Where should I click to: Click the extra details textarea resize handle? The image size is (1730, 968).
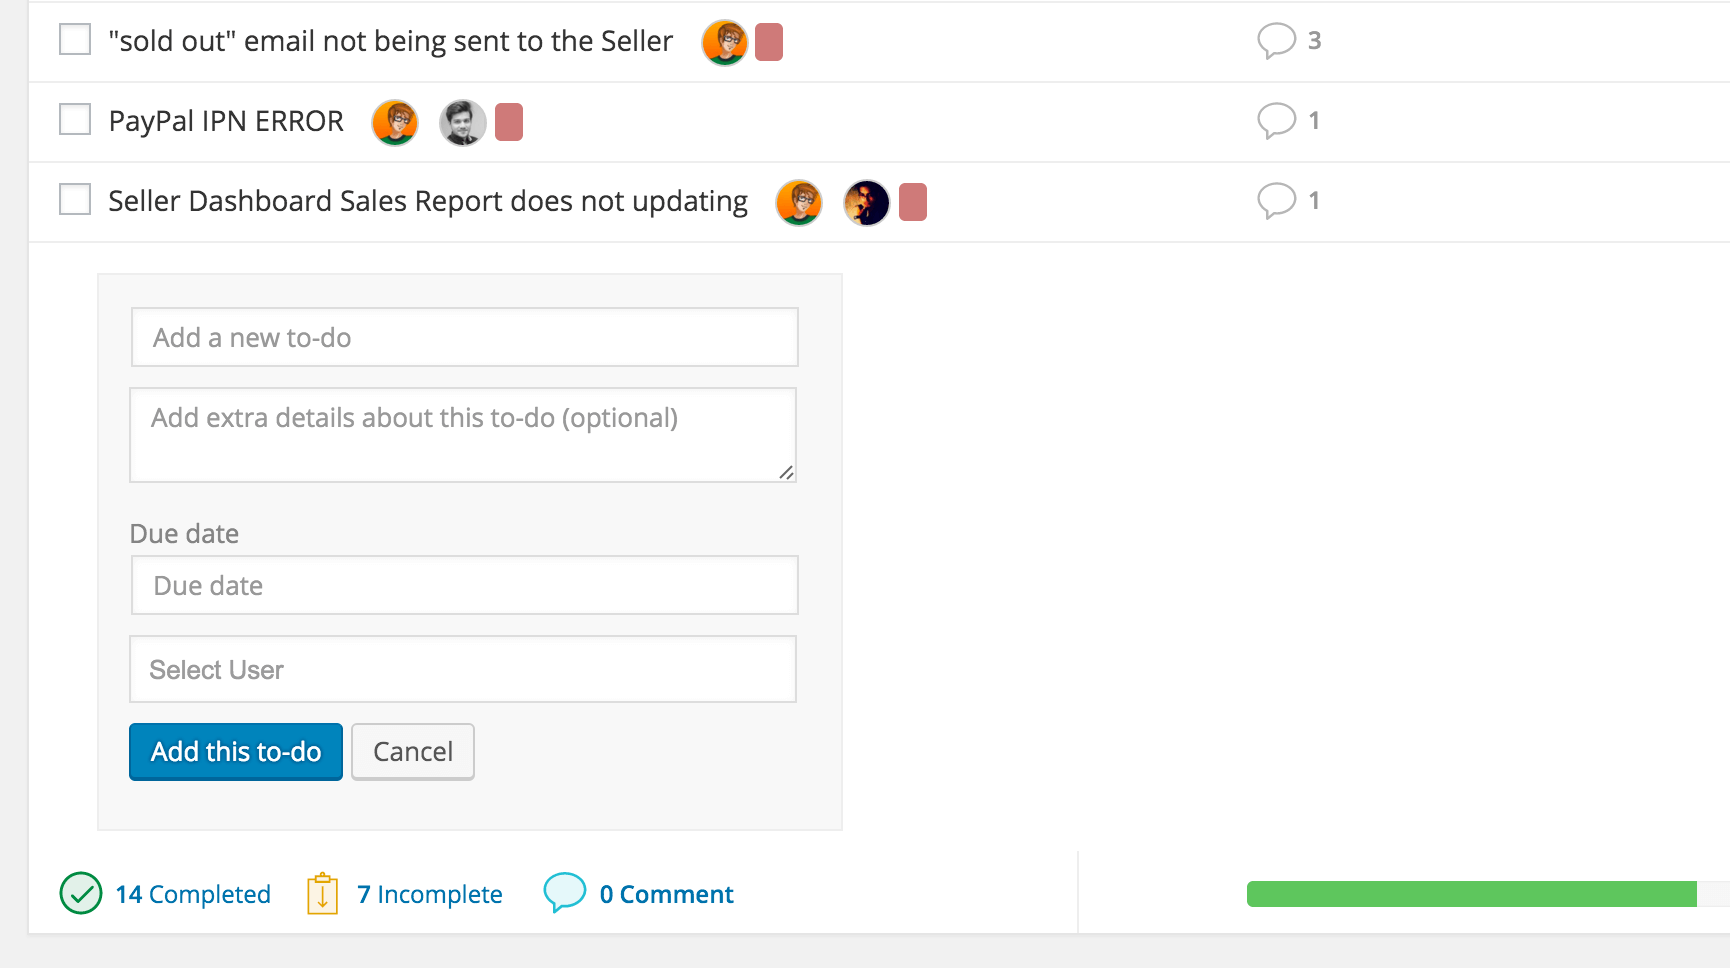click(787, 473)
